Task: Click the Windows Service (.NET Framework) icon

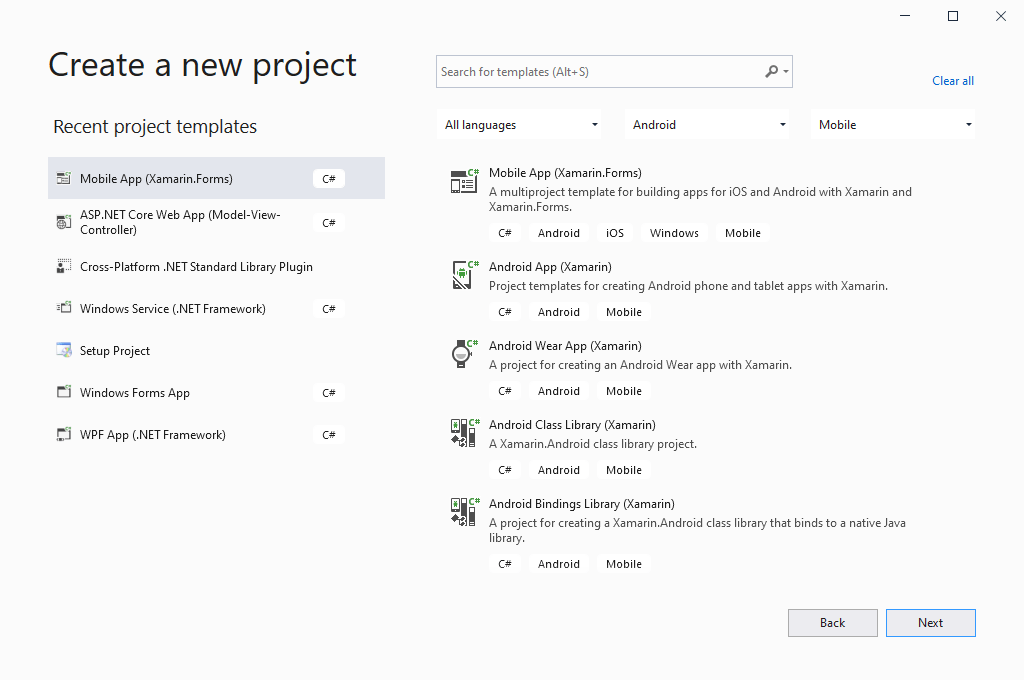Action: (x=63, y=308)
